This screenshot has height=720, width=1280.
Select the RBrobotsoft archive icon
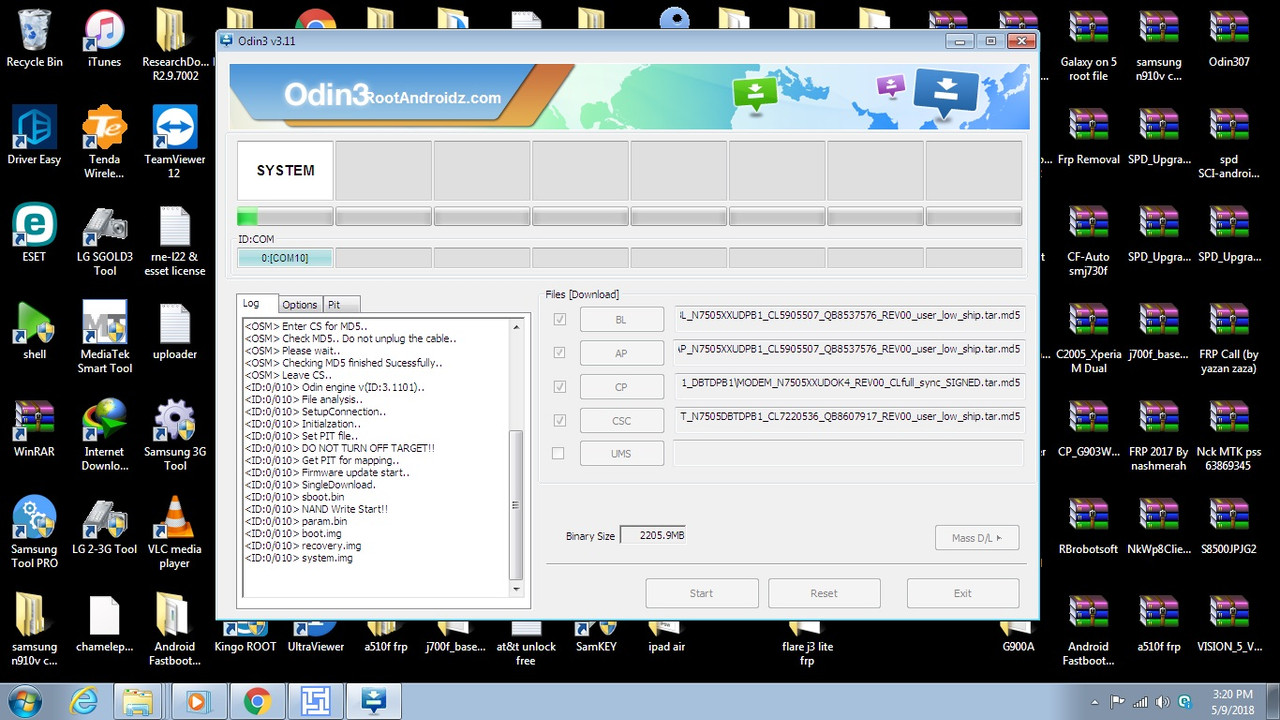[1088, 526]
